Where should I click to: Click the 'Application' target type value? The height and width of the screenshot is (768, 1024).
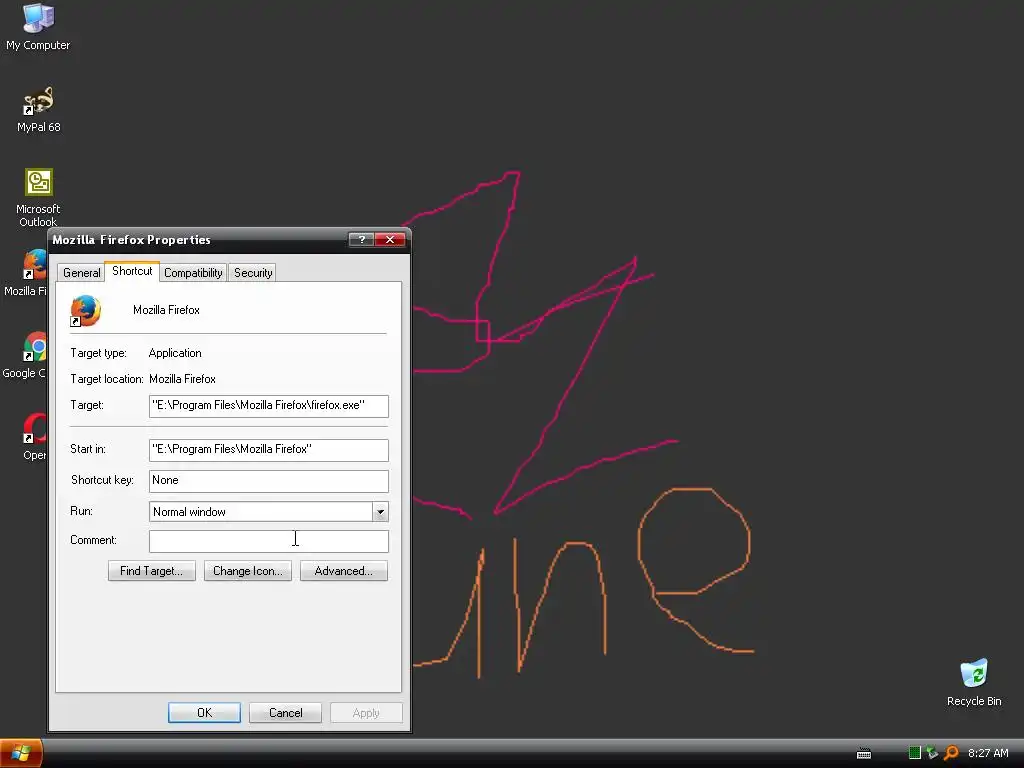click(x=175, y=353)
